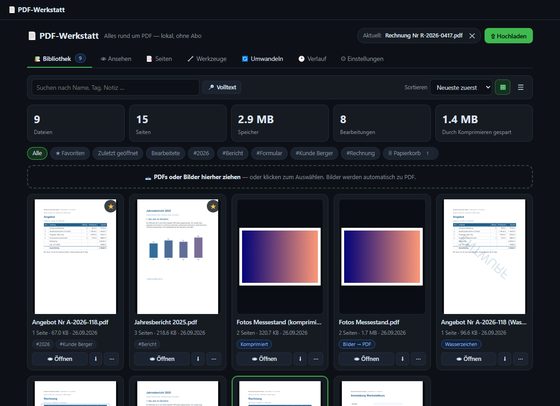
Task: Click the Bilder → PDF badge
Action: point(357,345)
